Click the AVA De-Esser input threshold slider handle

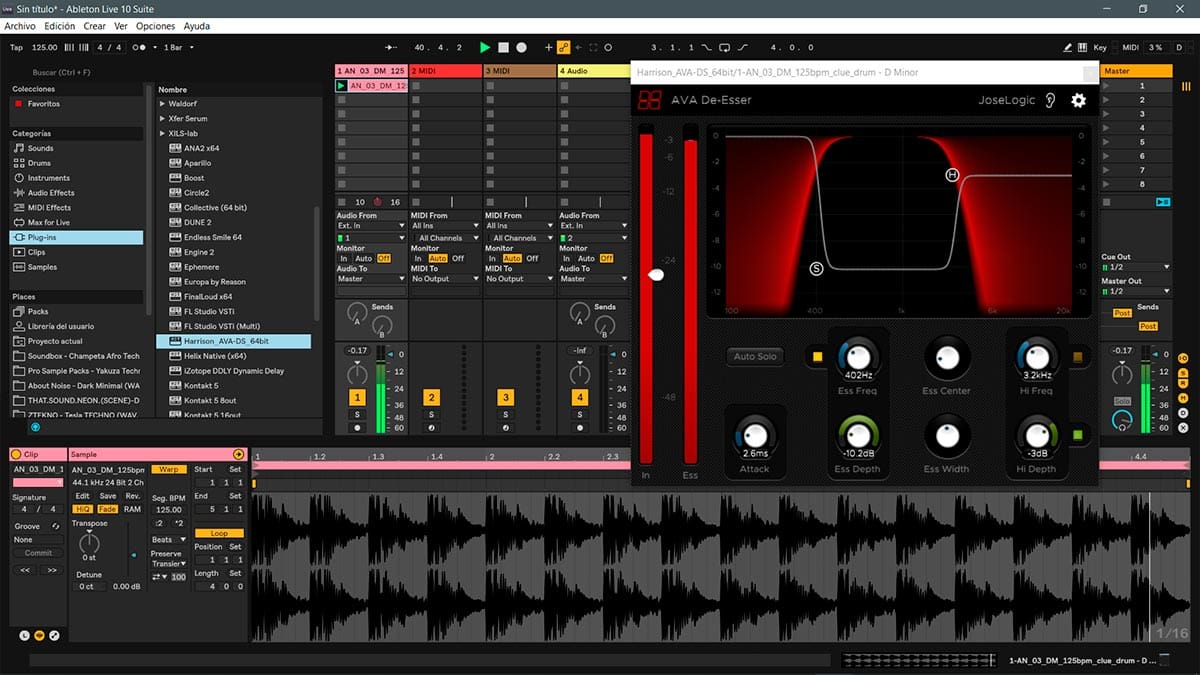point(656,274)
